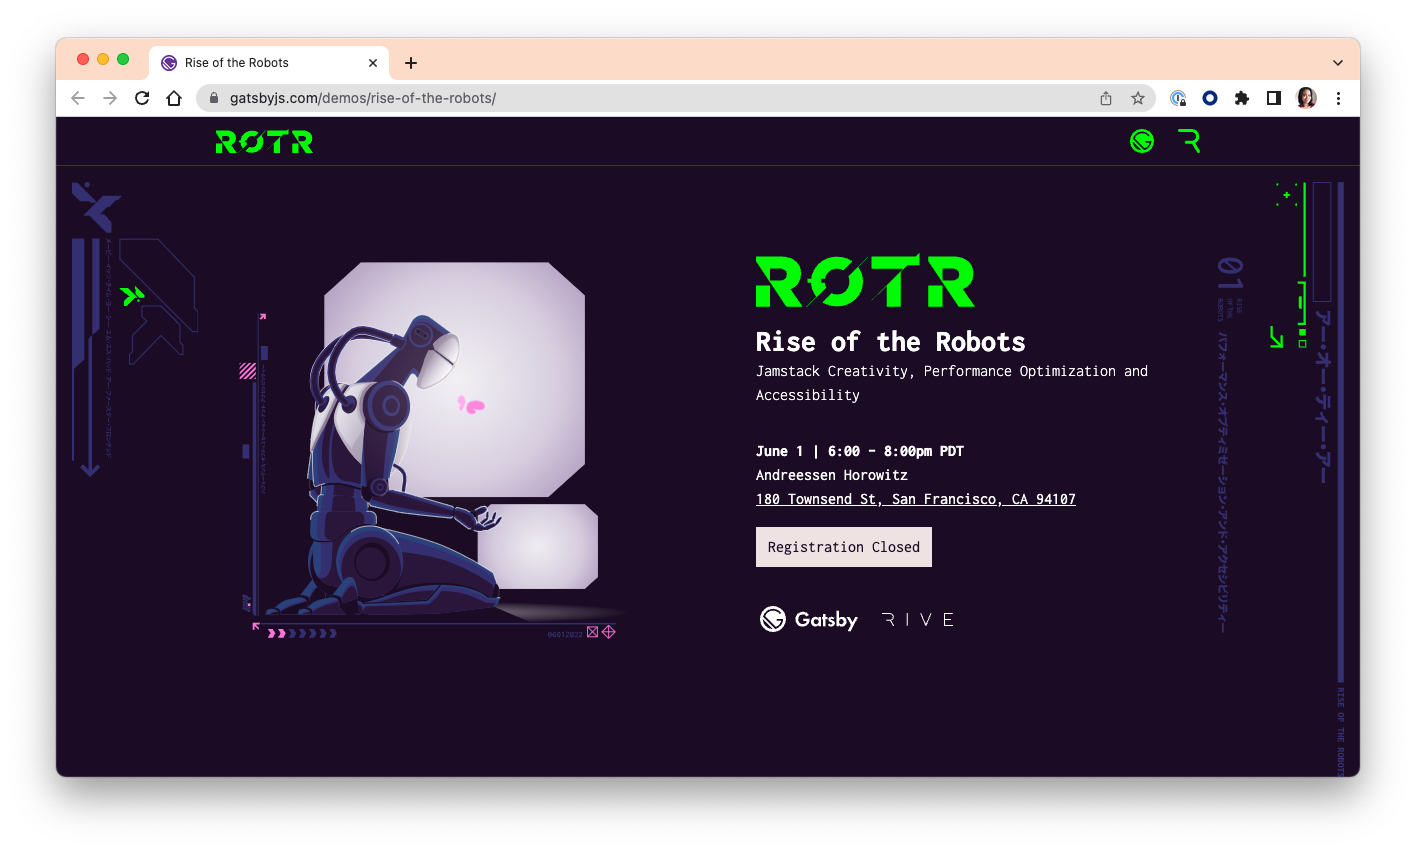Go back to the previous page
The height and width of the screenshot is (851, 1416).
78,98
